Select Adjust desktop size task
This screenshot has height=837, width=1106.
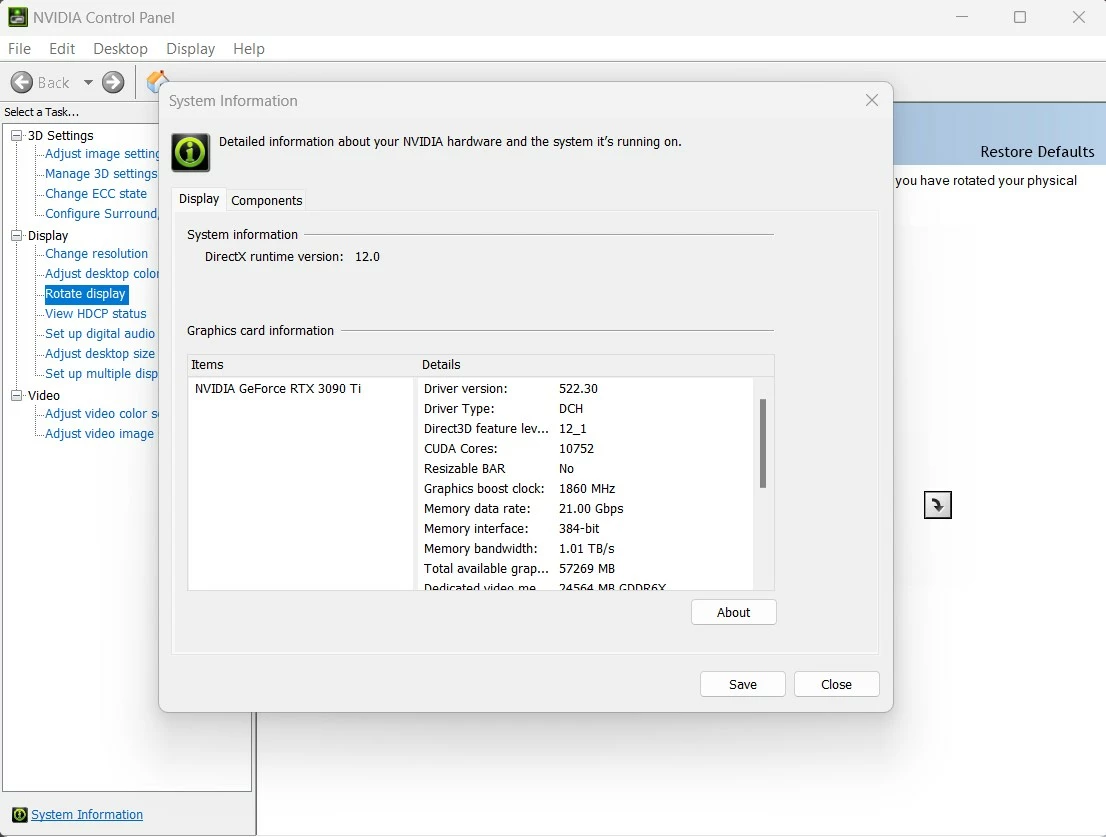tap(99, 353)
